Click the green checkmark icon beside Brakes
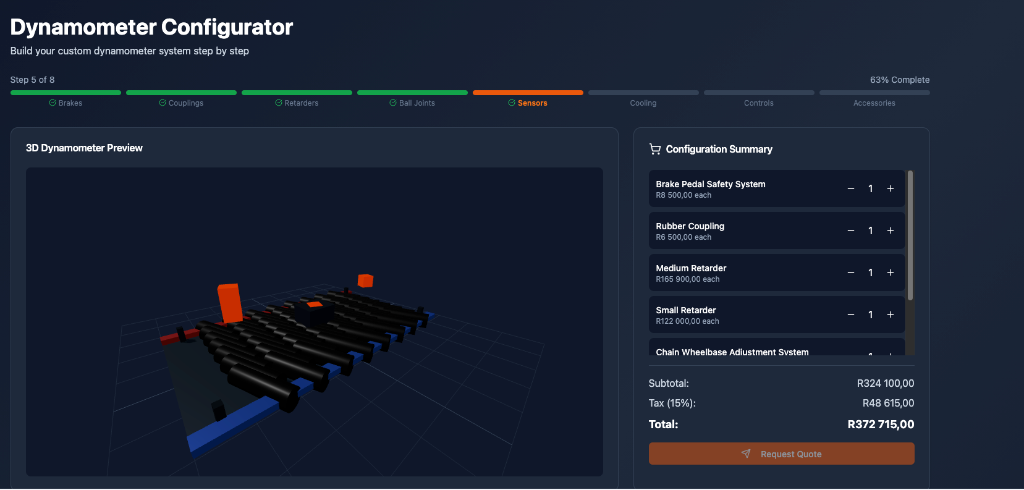This screenshot has width=1024, height=490. [52, 103]
